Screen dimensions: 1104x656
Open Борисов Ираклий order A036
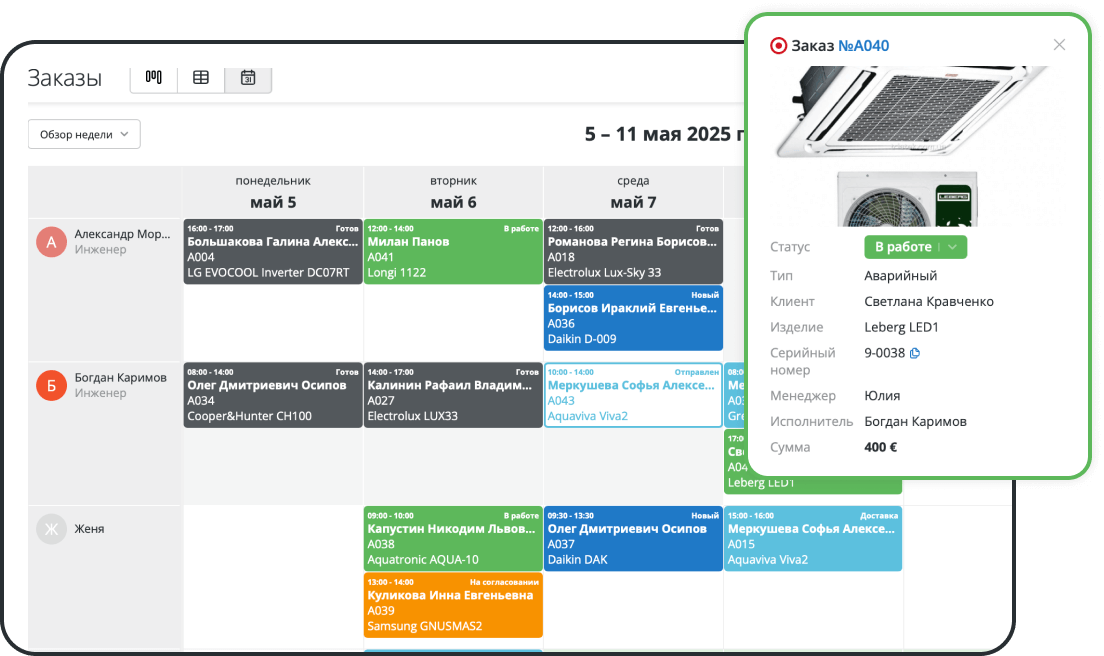click(x=632, y=318)
